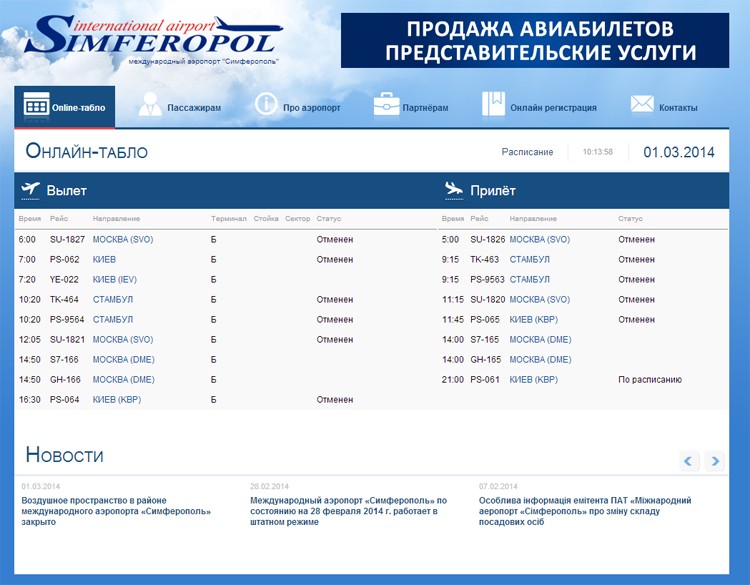The width and height of the screenshot is (750, 585).
Task: Click the Отменен status of flight PS-064
Action: tap(335, 400)
